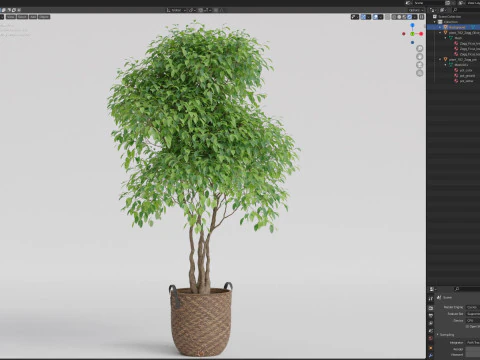
Task: Open the viewport Options dropdown
Action: [416, 10]
